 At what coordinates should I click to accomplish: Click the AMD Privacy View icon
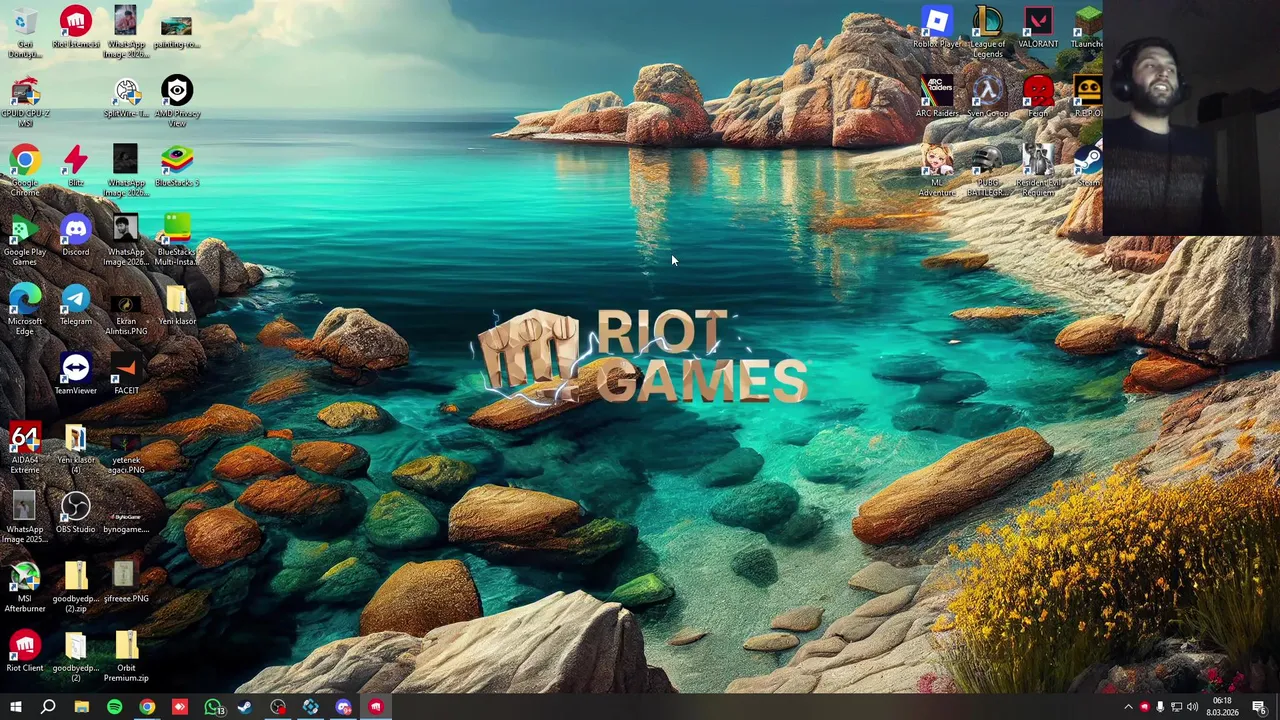pos(177,101)
